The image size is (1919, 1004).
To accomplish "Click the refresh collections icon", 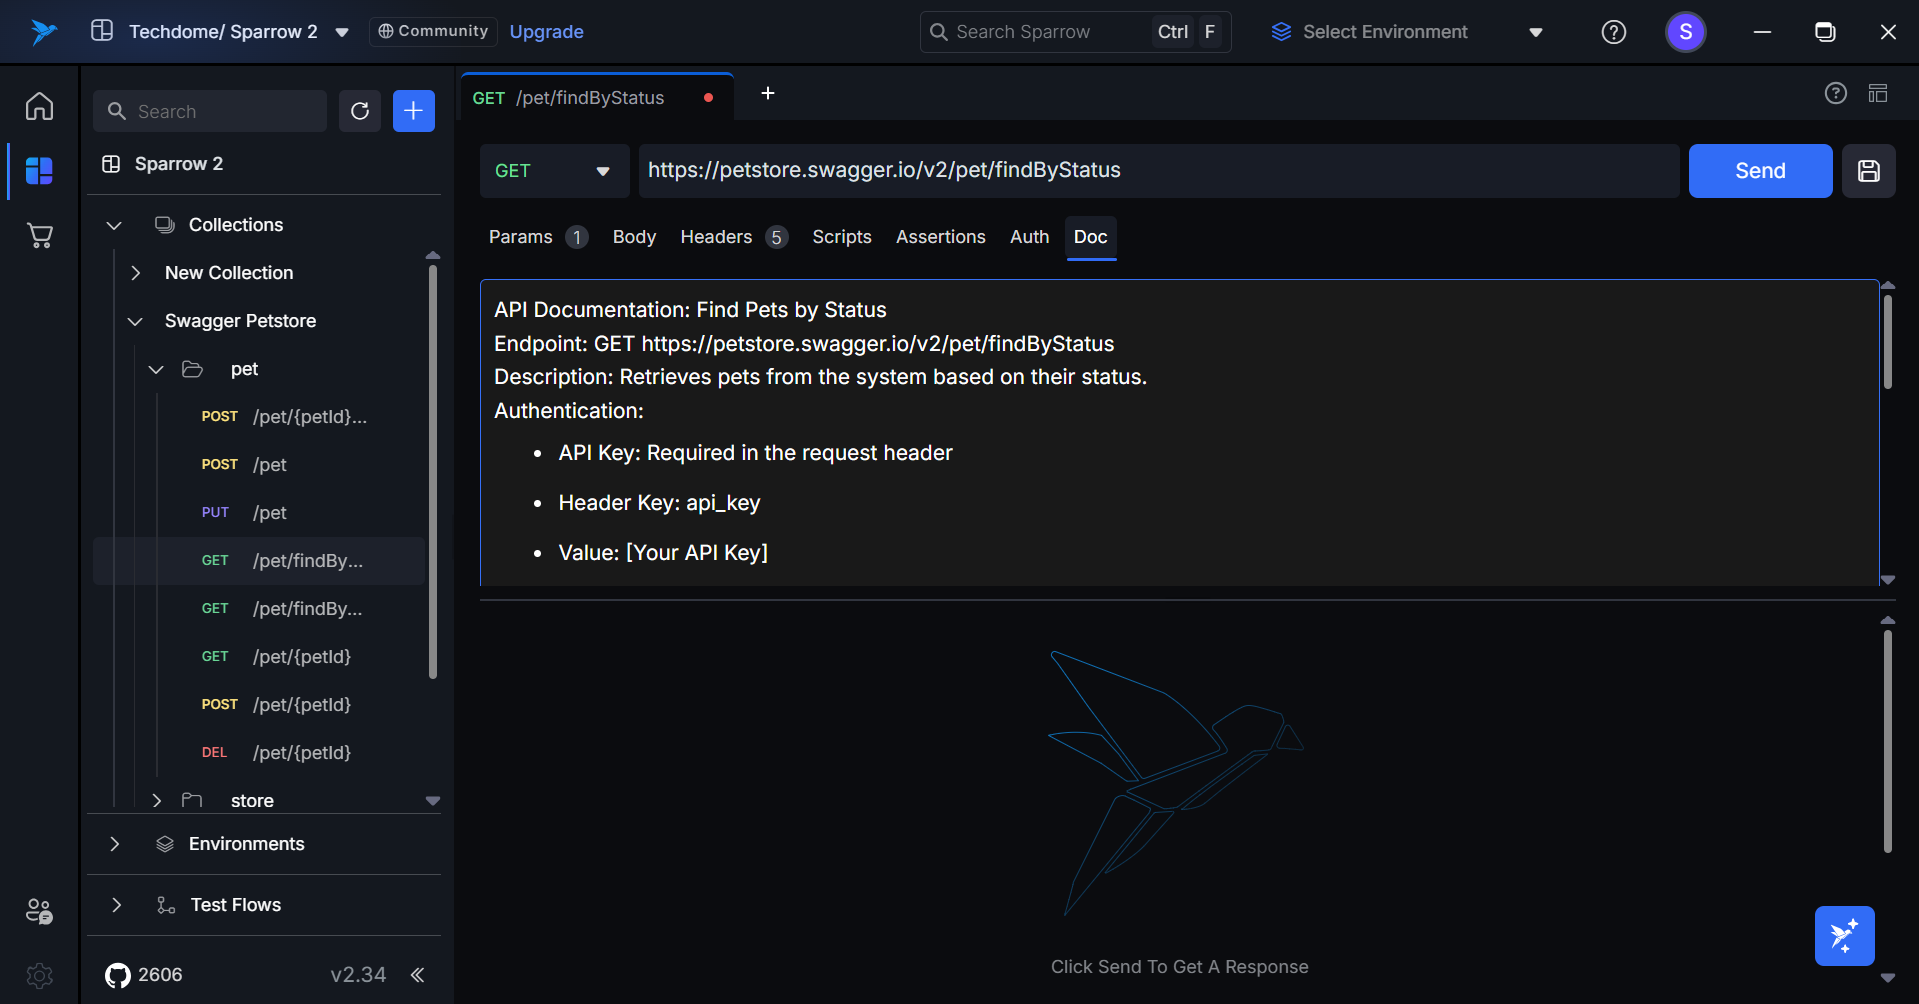I will pyautogui.click(x=360, y=111).
